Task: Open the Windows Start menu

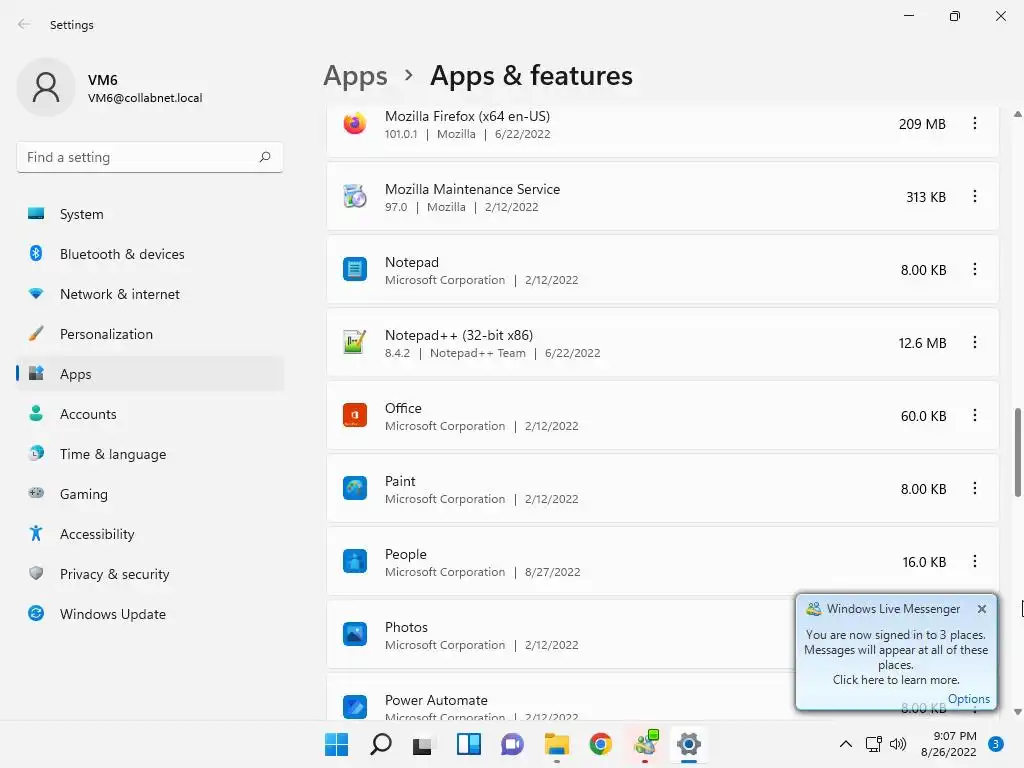Action: tap(336, 744)
